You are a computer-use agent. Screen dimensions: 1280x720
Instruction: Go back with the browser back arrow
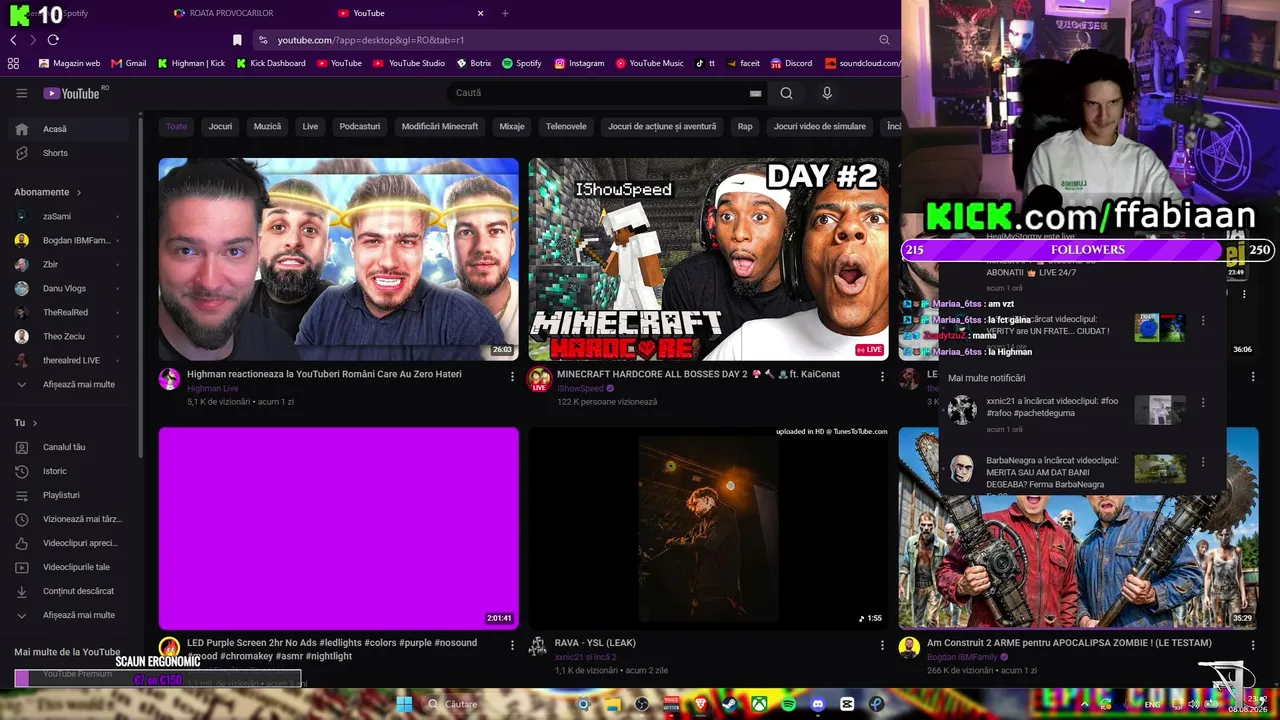click(x=13, y=40)
